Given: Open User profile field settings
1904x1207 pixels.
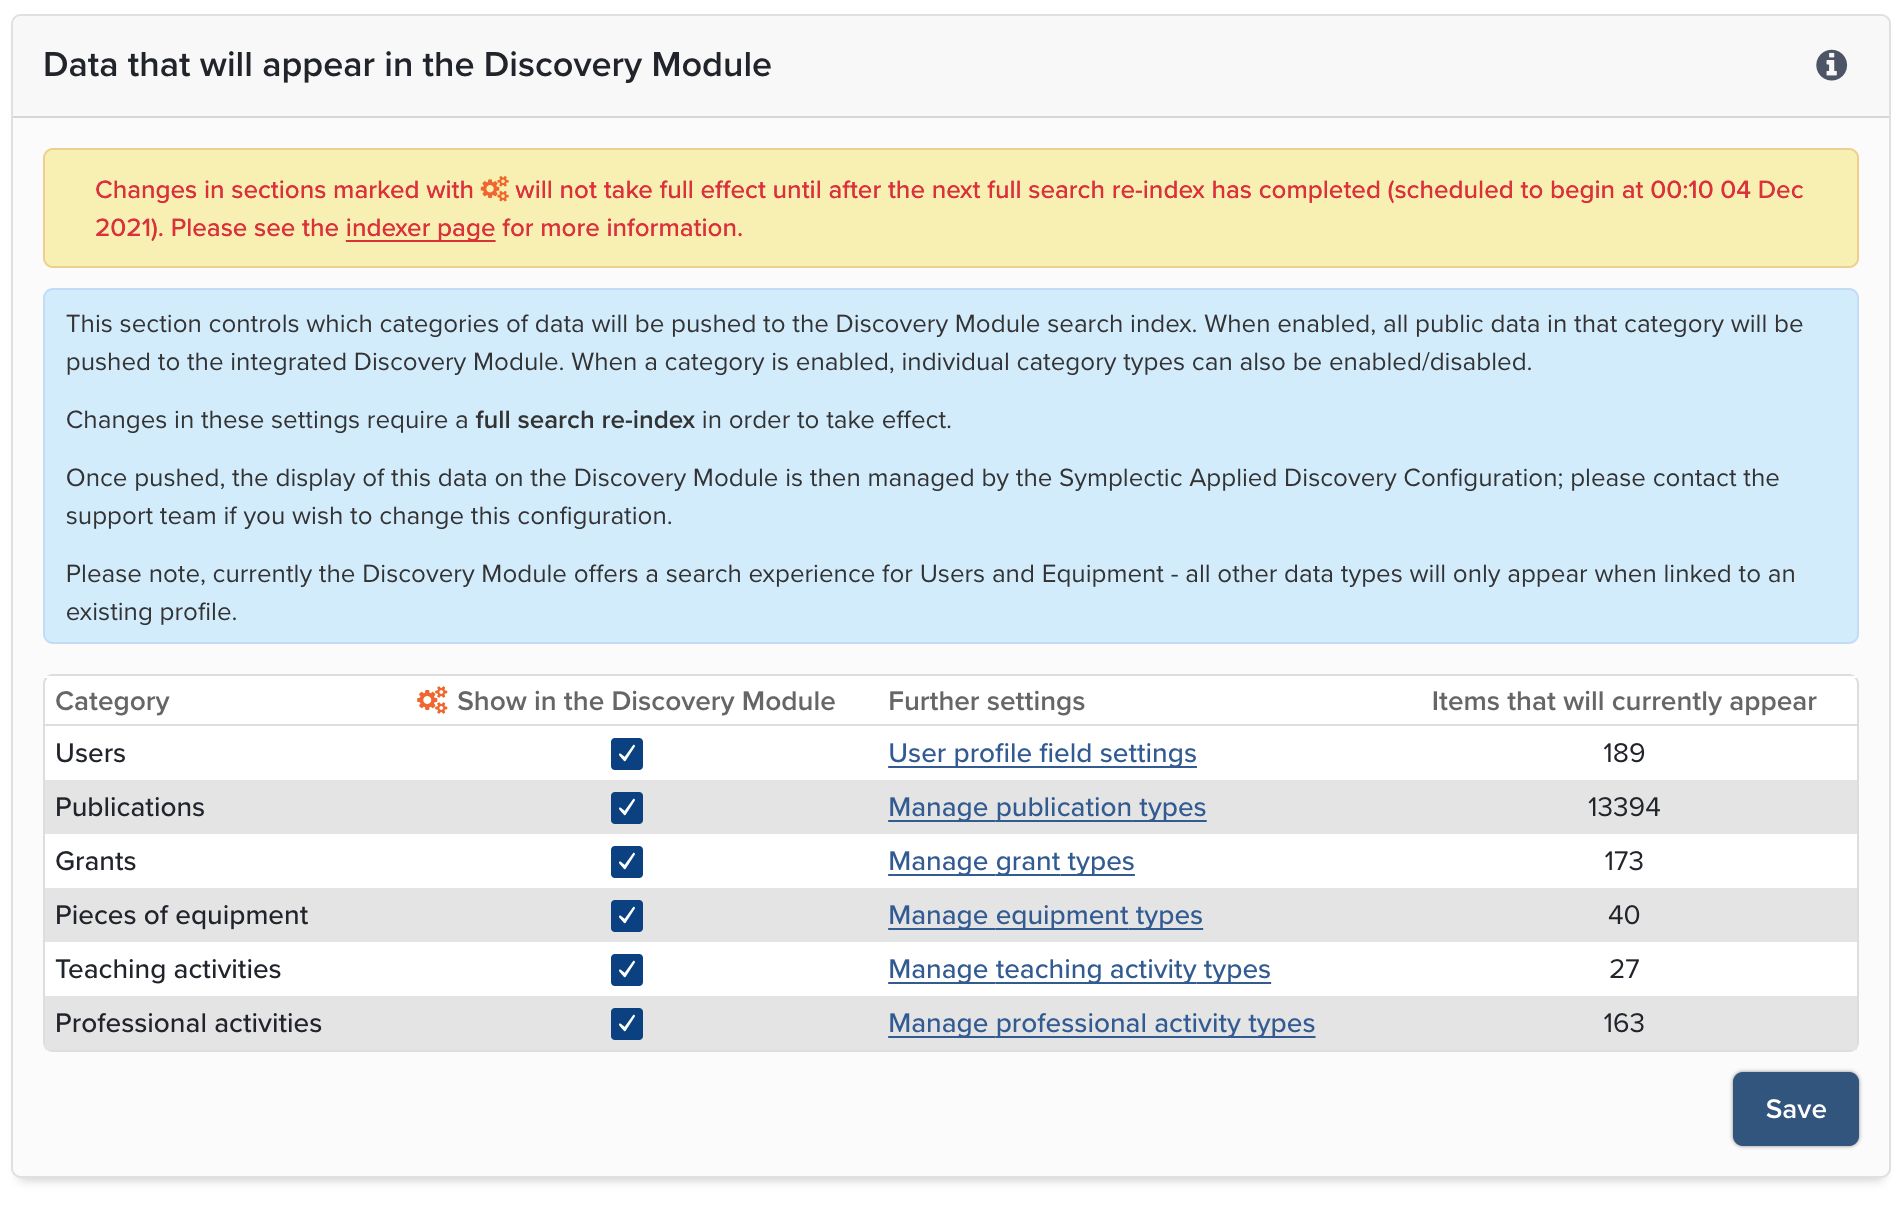Looking at the screenshot, I should (x=1041, y=753).
